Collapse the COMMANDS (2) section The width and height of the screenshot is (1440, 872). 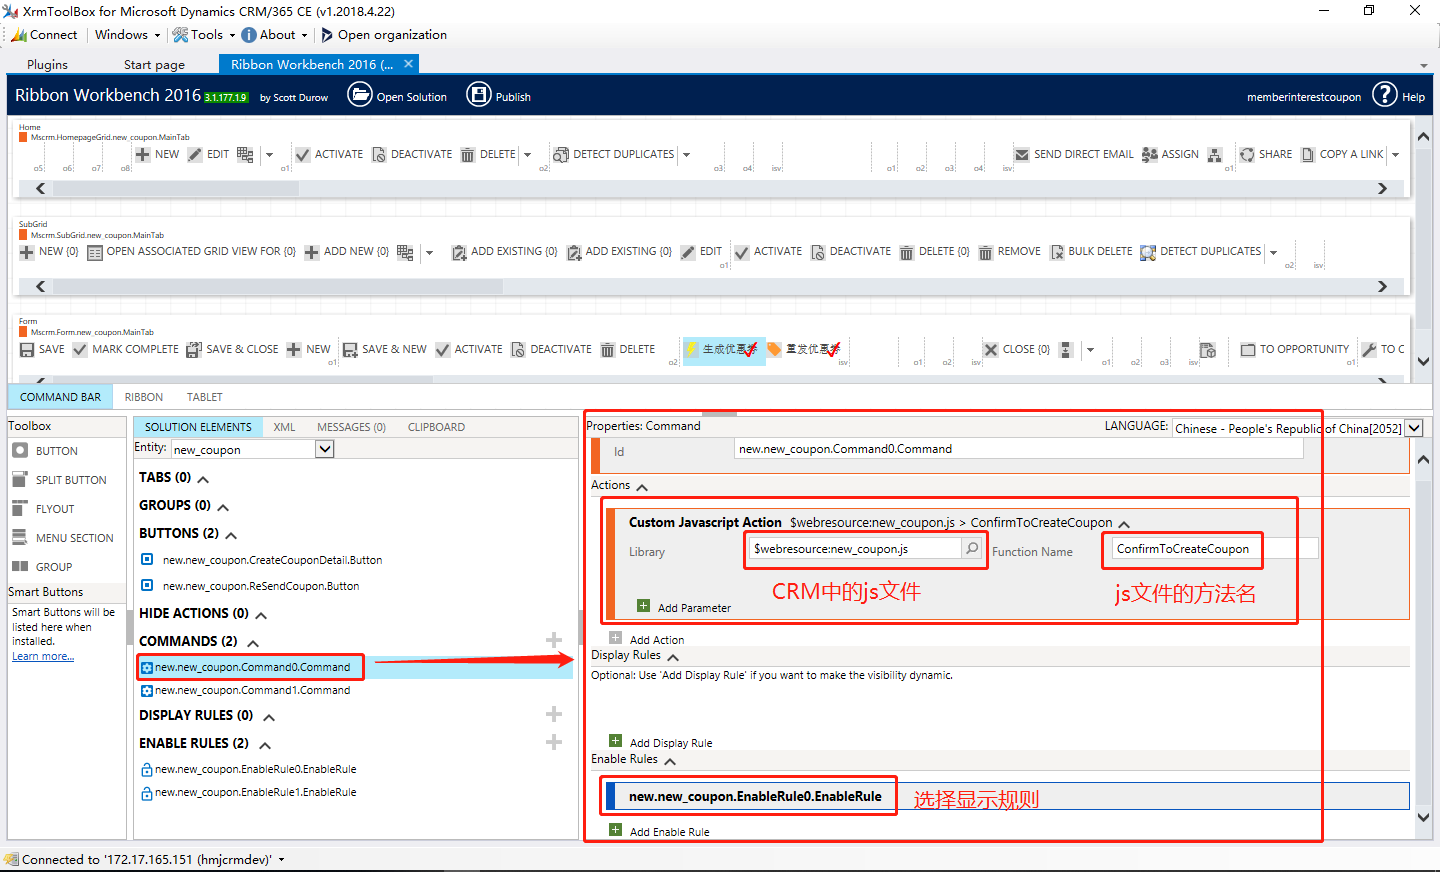pyautogui.click(x=253, y=643)
